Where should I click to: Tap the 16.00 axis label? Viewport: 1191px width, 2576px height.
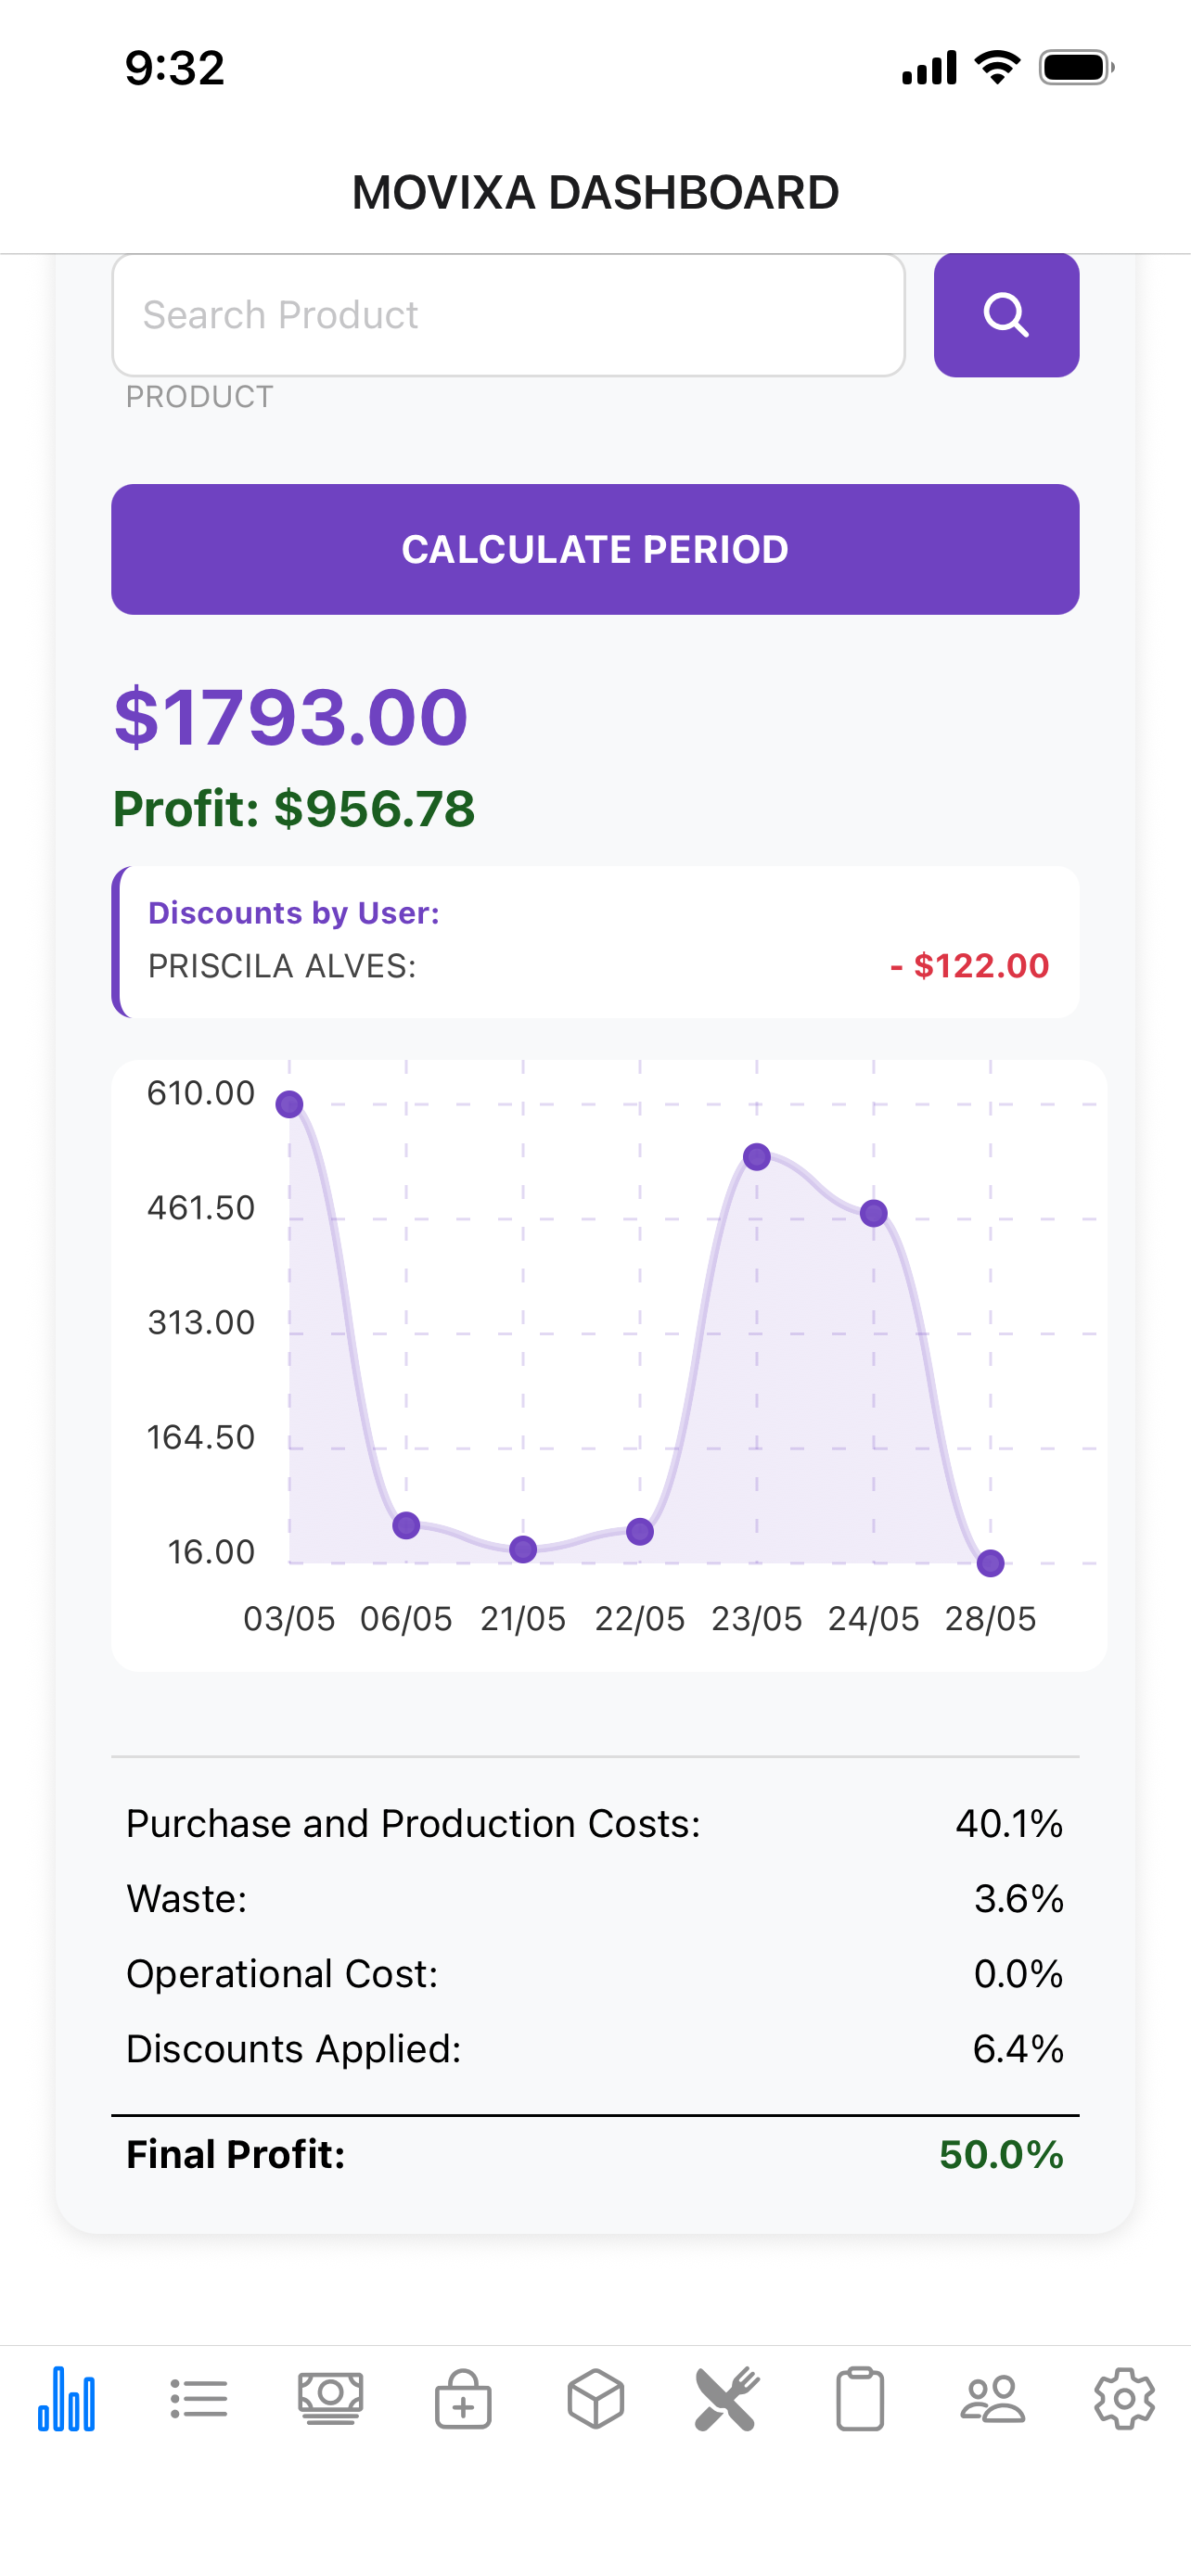211,1552
